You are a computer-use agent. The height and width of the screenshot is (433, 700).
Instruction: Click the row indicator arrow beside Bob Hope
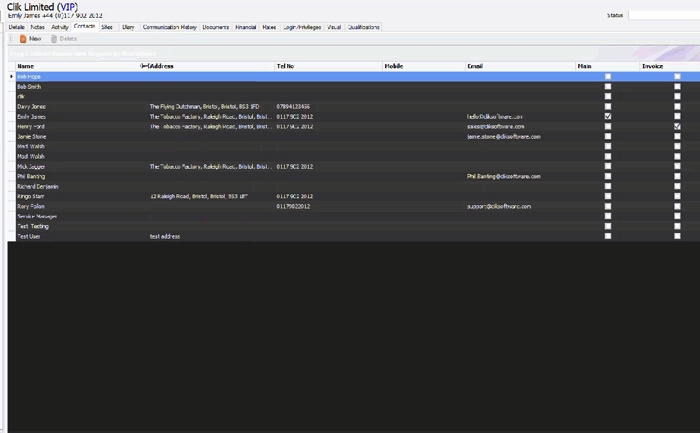click(x=12, y=76)
